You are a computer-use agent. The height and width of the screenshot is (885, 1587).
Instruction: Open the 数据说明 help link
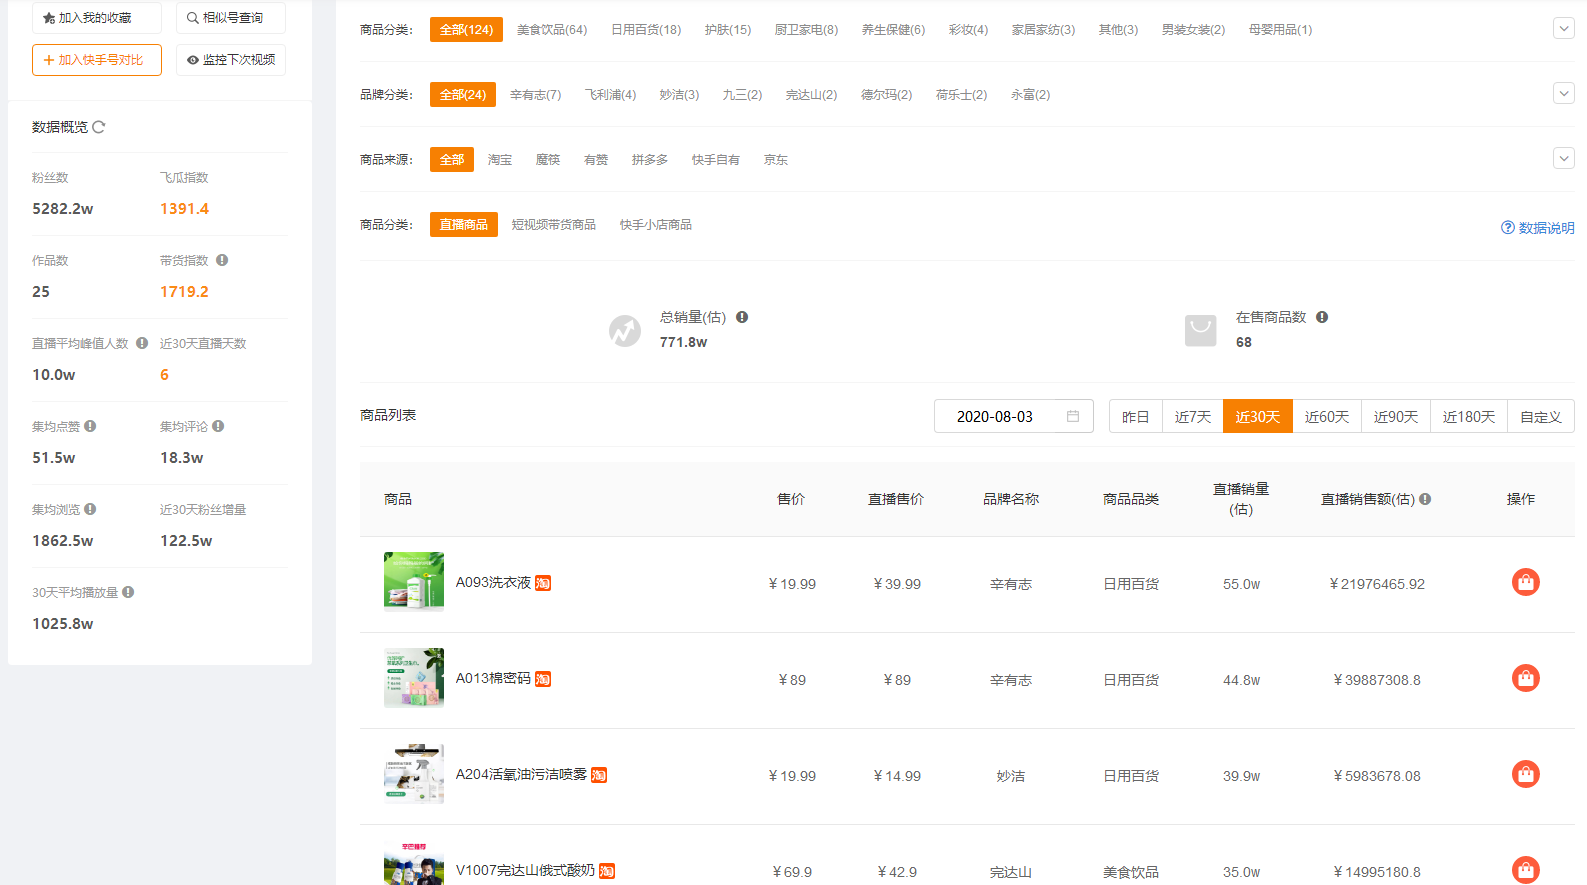(1538, 228)
